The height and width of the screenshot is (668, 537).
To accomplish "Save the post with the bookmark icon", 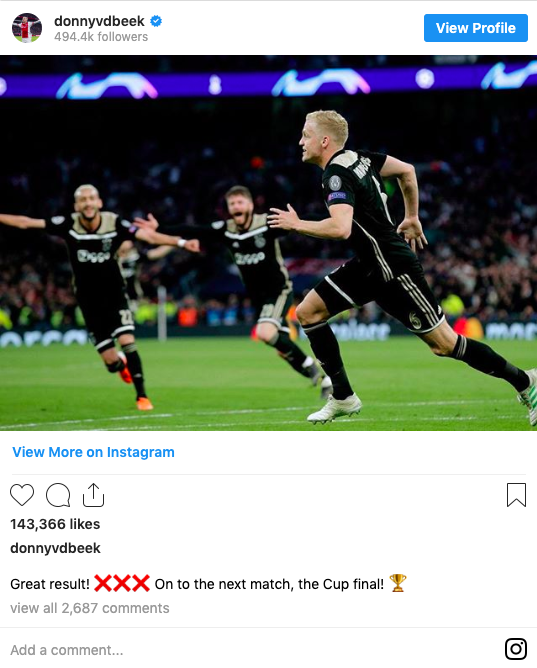I will point(516,495).
